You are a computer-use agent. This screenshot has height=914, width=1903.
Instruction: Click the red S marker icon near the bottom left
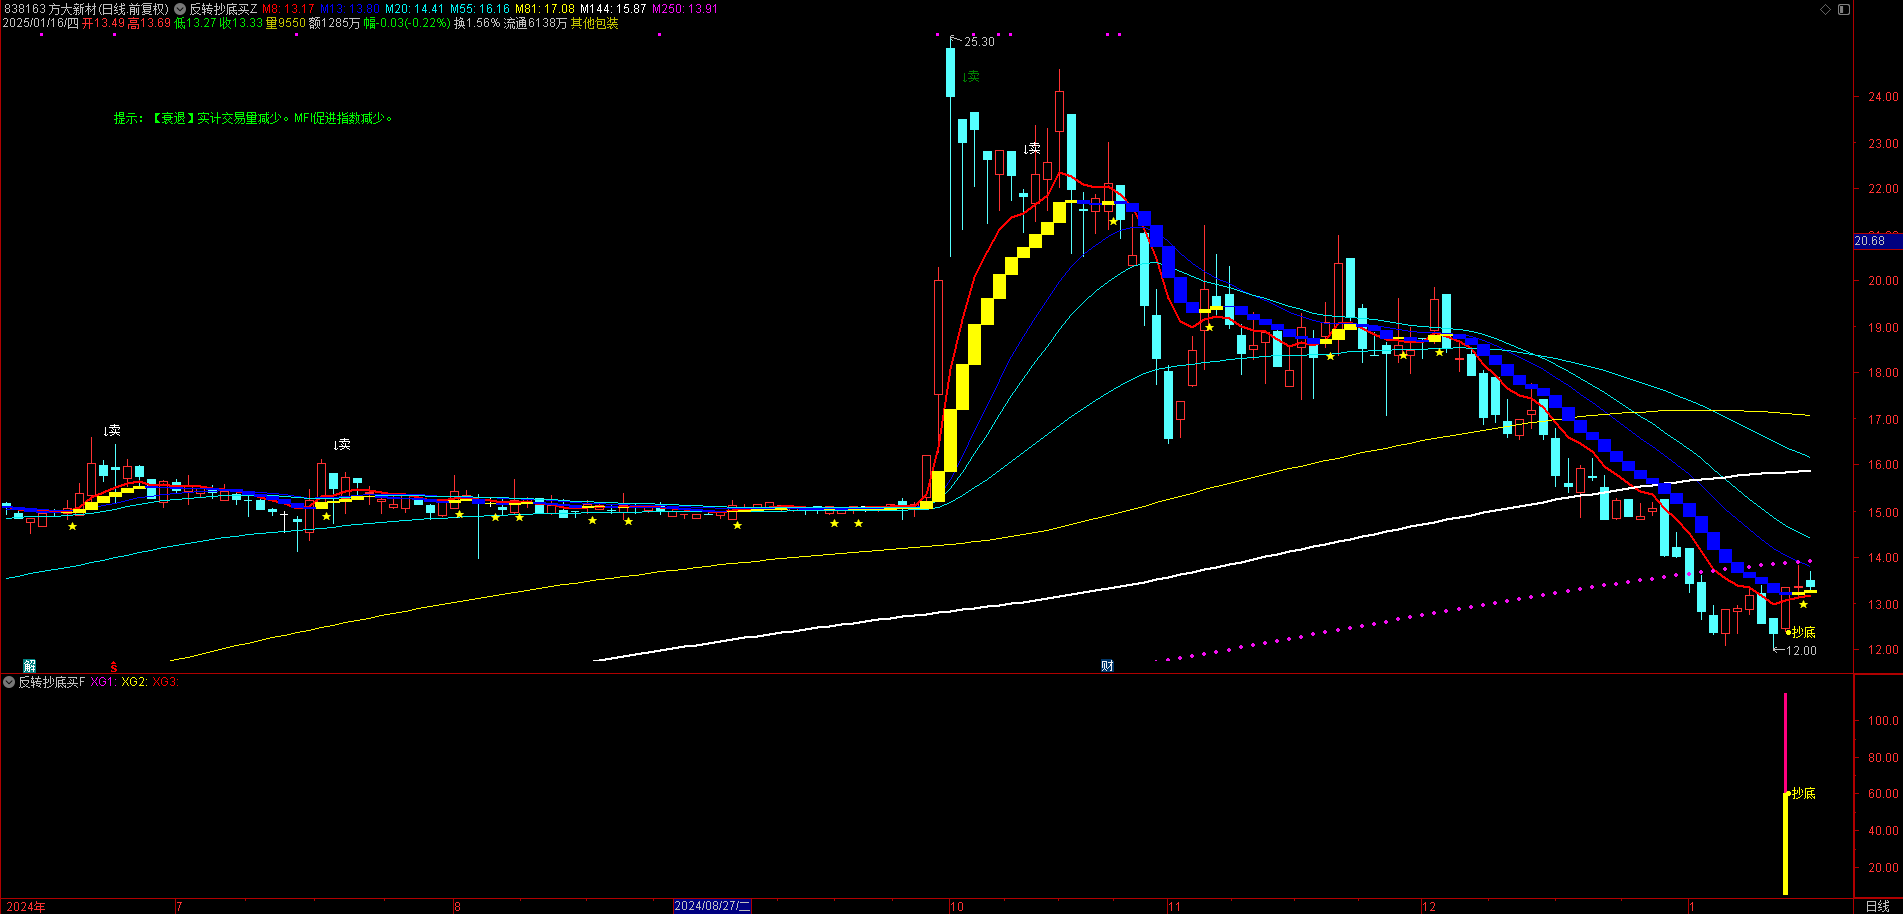114,666
